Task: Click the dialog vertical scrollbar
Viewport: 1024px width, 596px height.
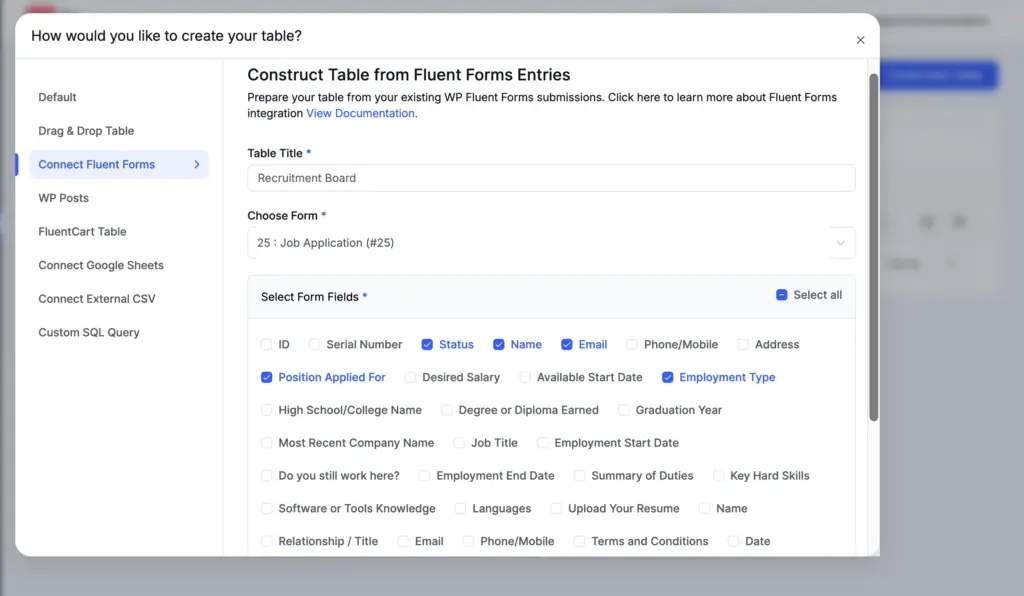Action: click(873, 248)
